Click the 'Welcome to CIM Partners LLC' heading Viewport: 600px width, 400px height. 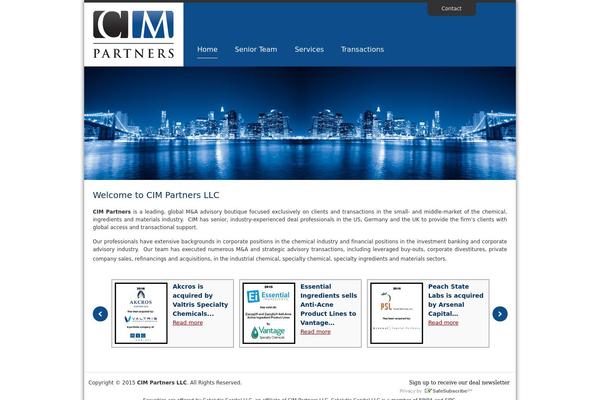[156, 195]
